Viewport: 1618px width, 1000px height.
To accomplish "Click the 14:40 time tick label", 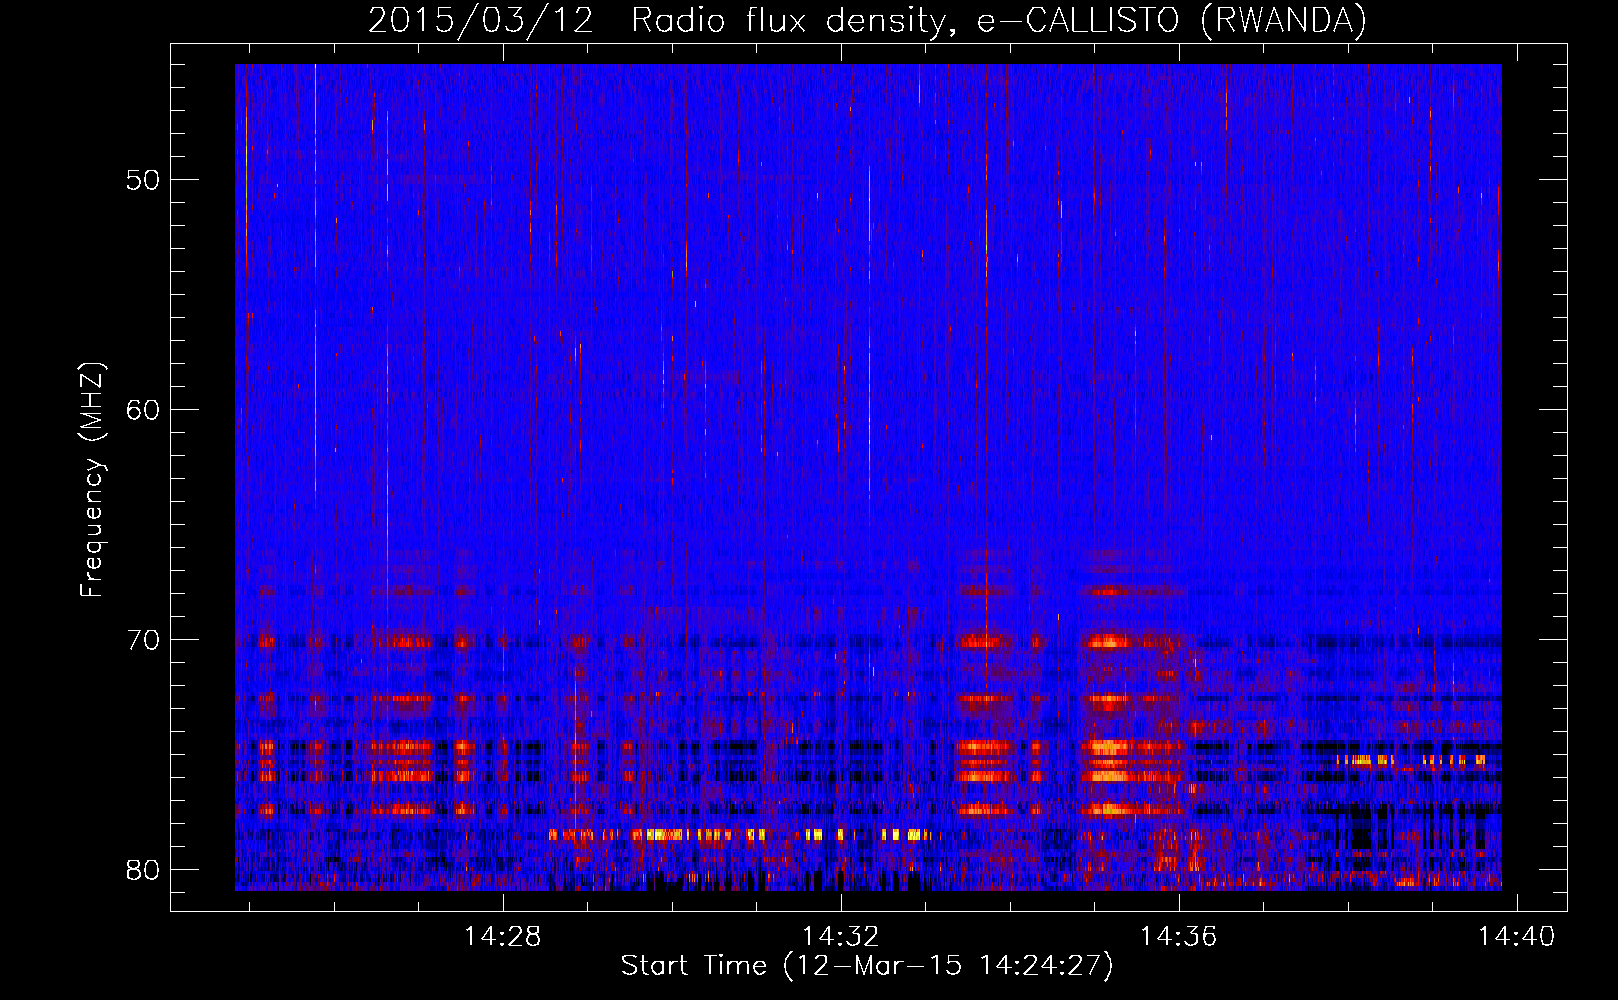I will click(x=1517, y=937).
